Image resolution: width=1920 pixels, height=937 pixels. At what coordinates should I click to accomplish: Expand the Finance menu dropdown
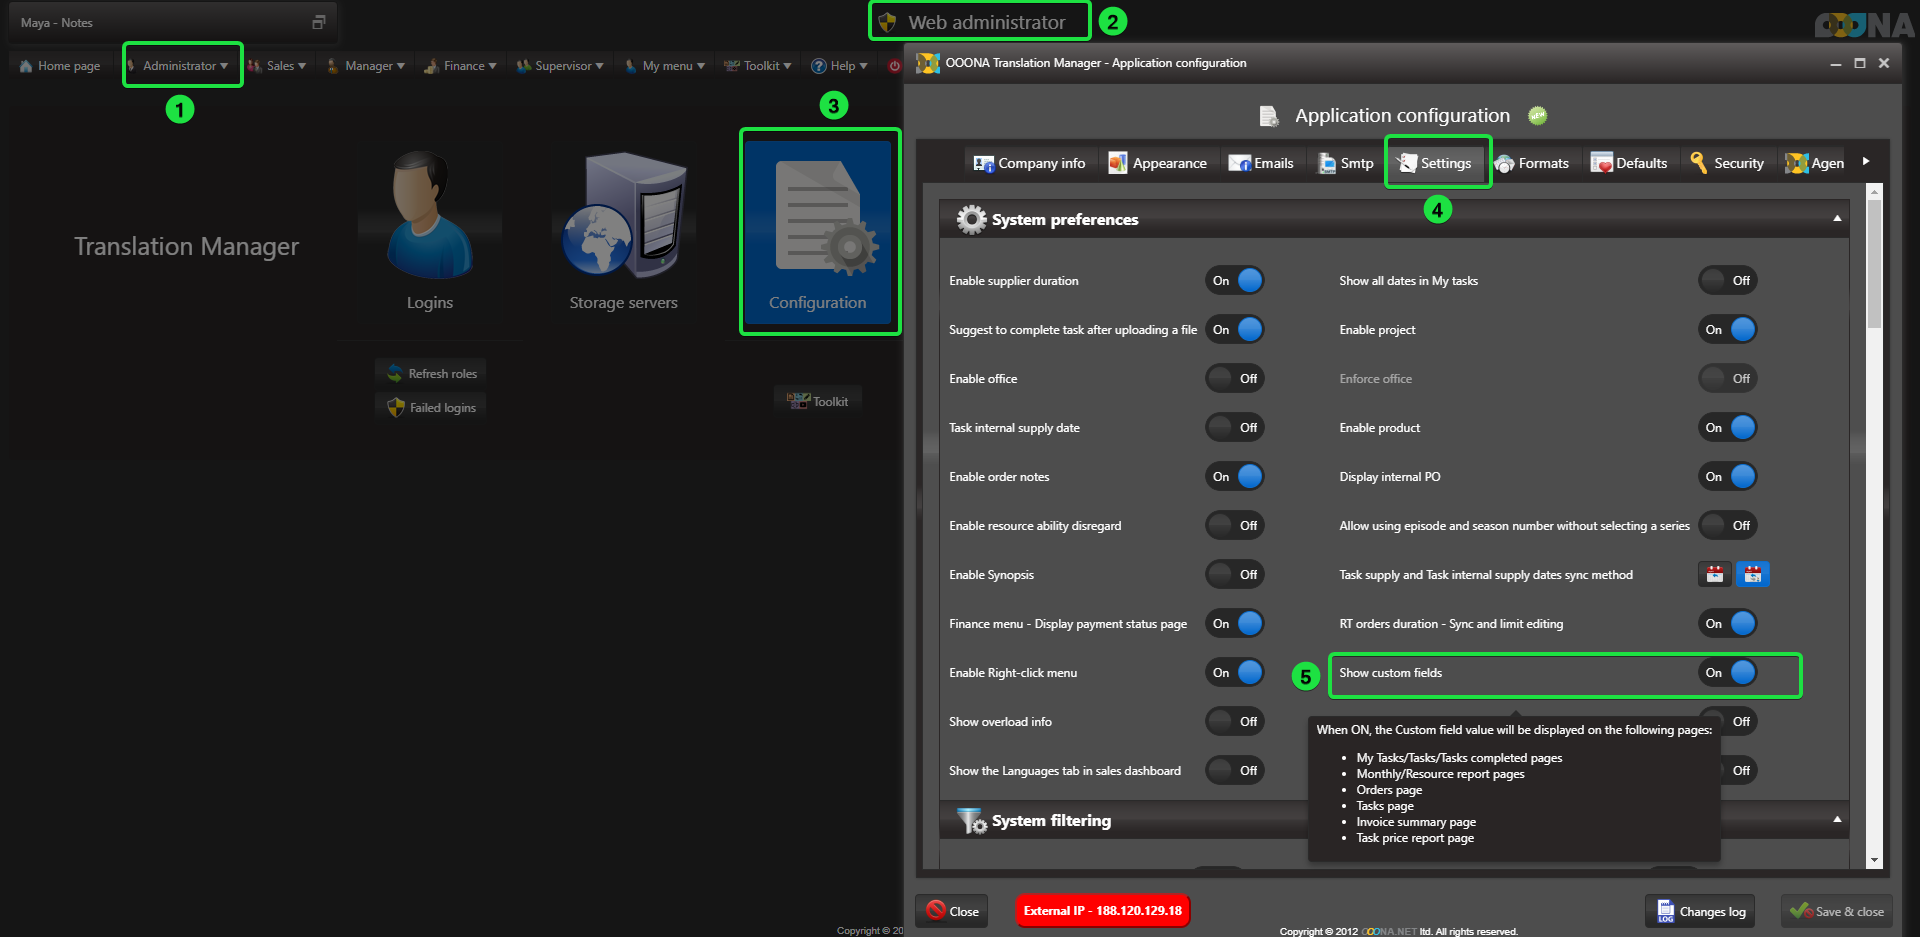coord(462,66)
